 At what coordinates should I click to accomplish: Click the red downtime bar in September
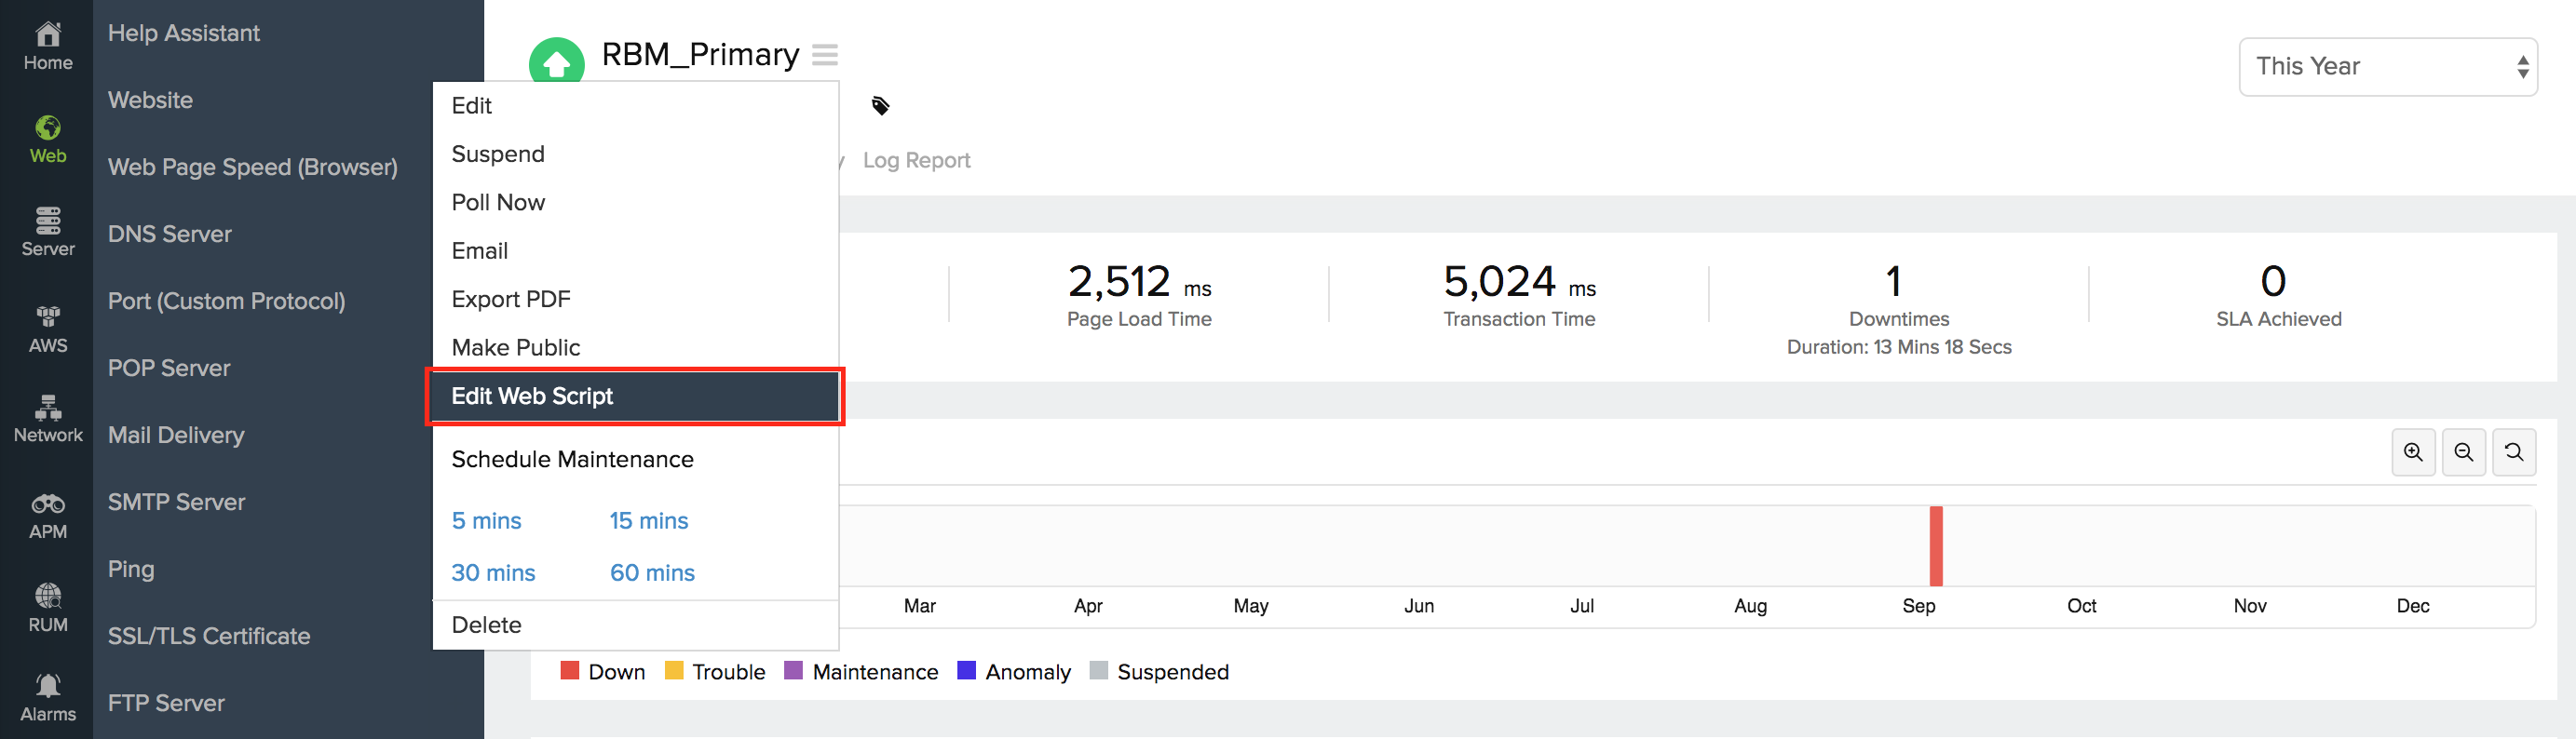tap(1936, 546)
